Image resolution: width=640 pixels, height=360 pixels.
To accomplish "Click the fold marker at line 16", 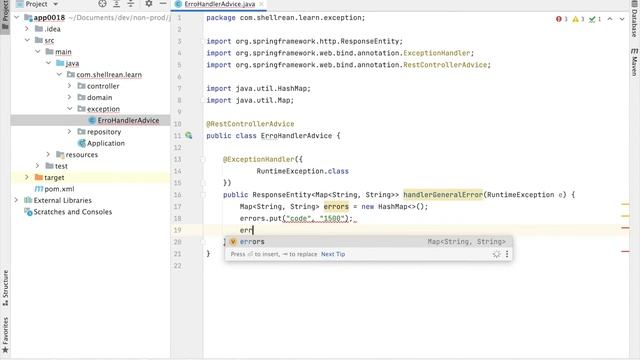I will 203,195.
